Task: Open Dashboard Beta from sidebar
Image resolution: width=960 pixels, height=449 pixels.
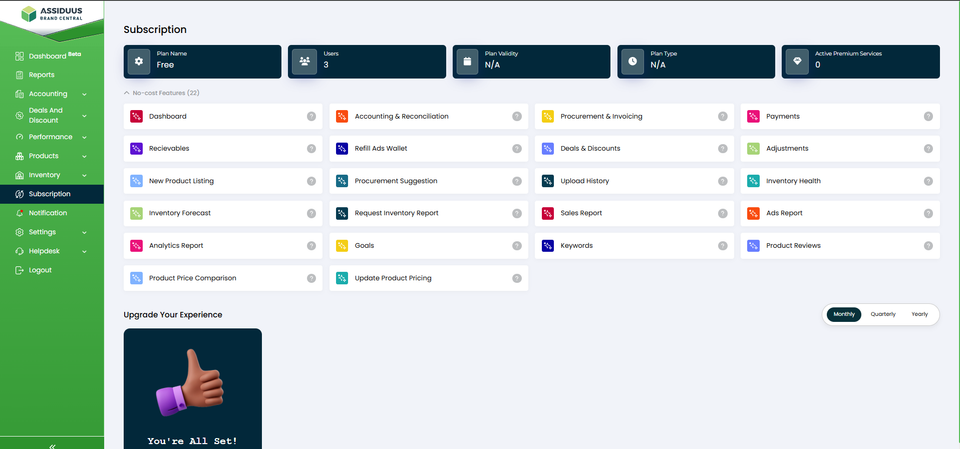Action: coord(52,56)
